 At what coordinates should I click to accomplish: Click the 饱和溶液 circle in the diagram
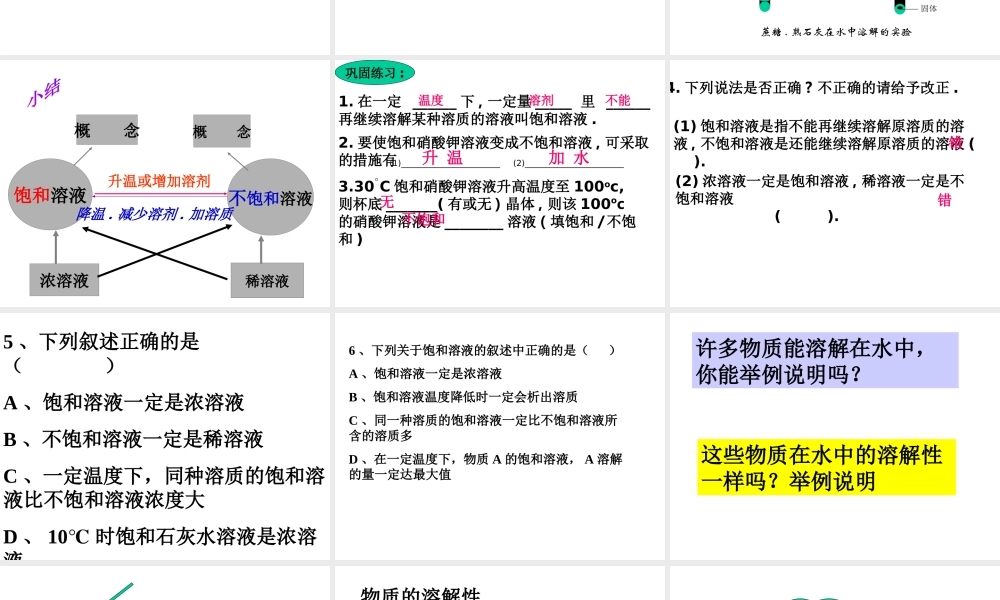[50, 194]
